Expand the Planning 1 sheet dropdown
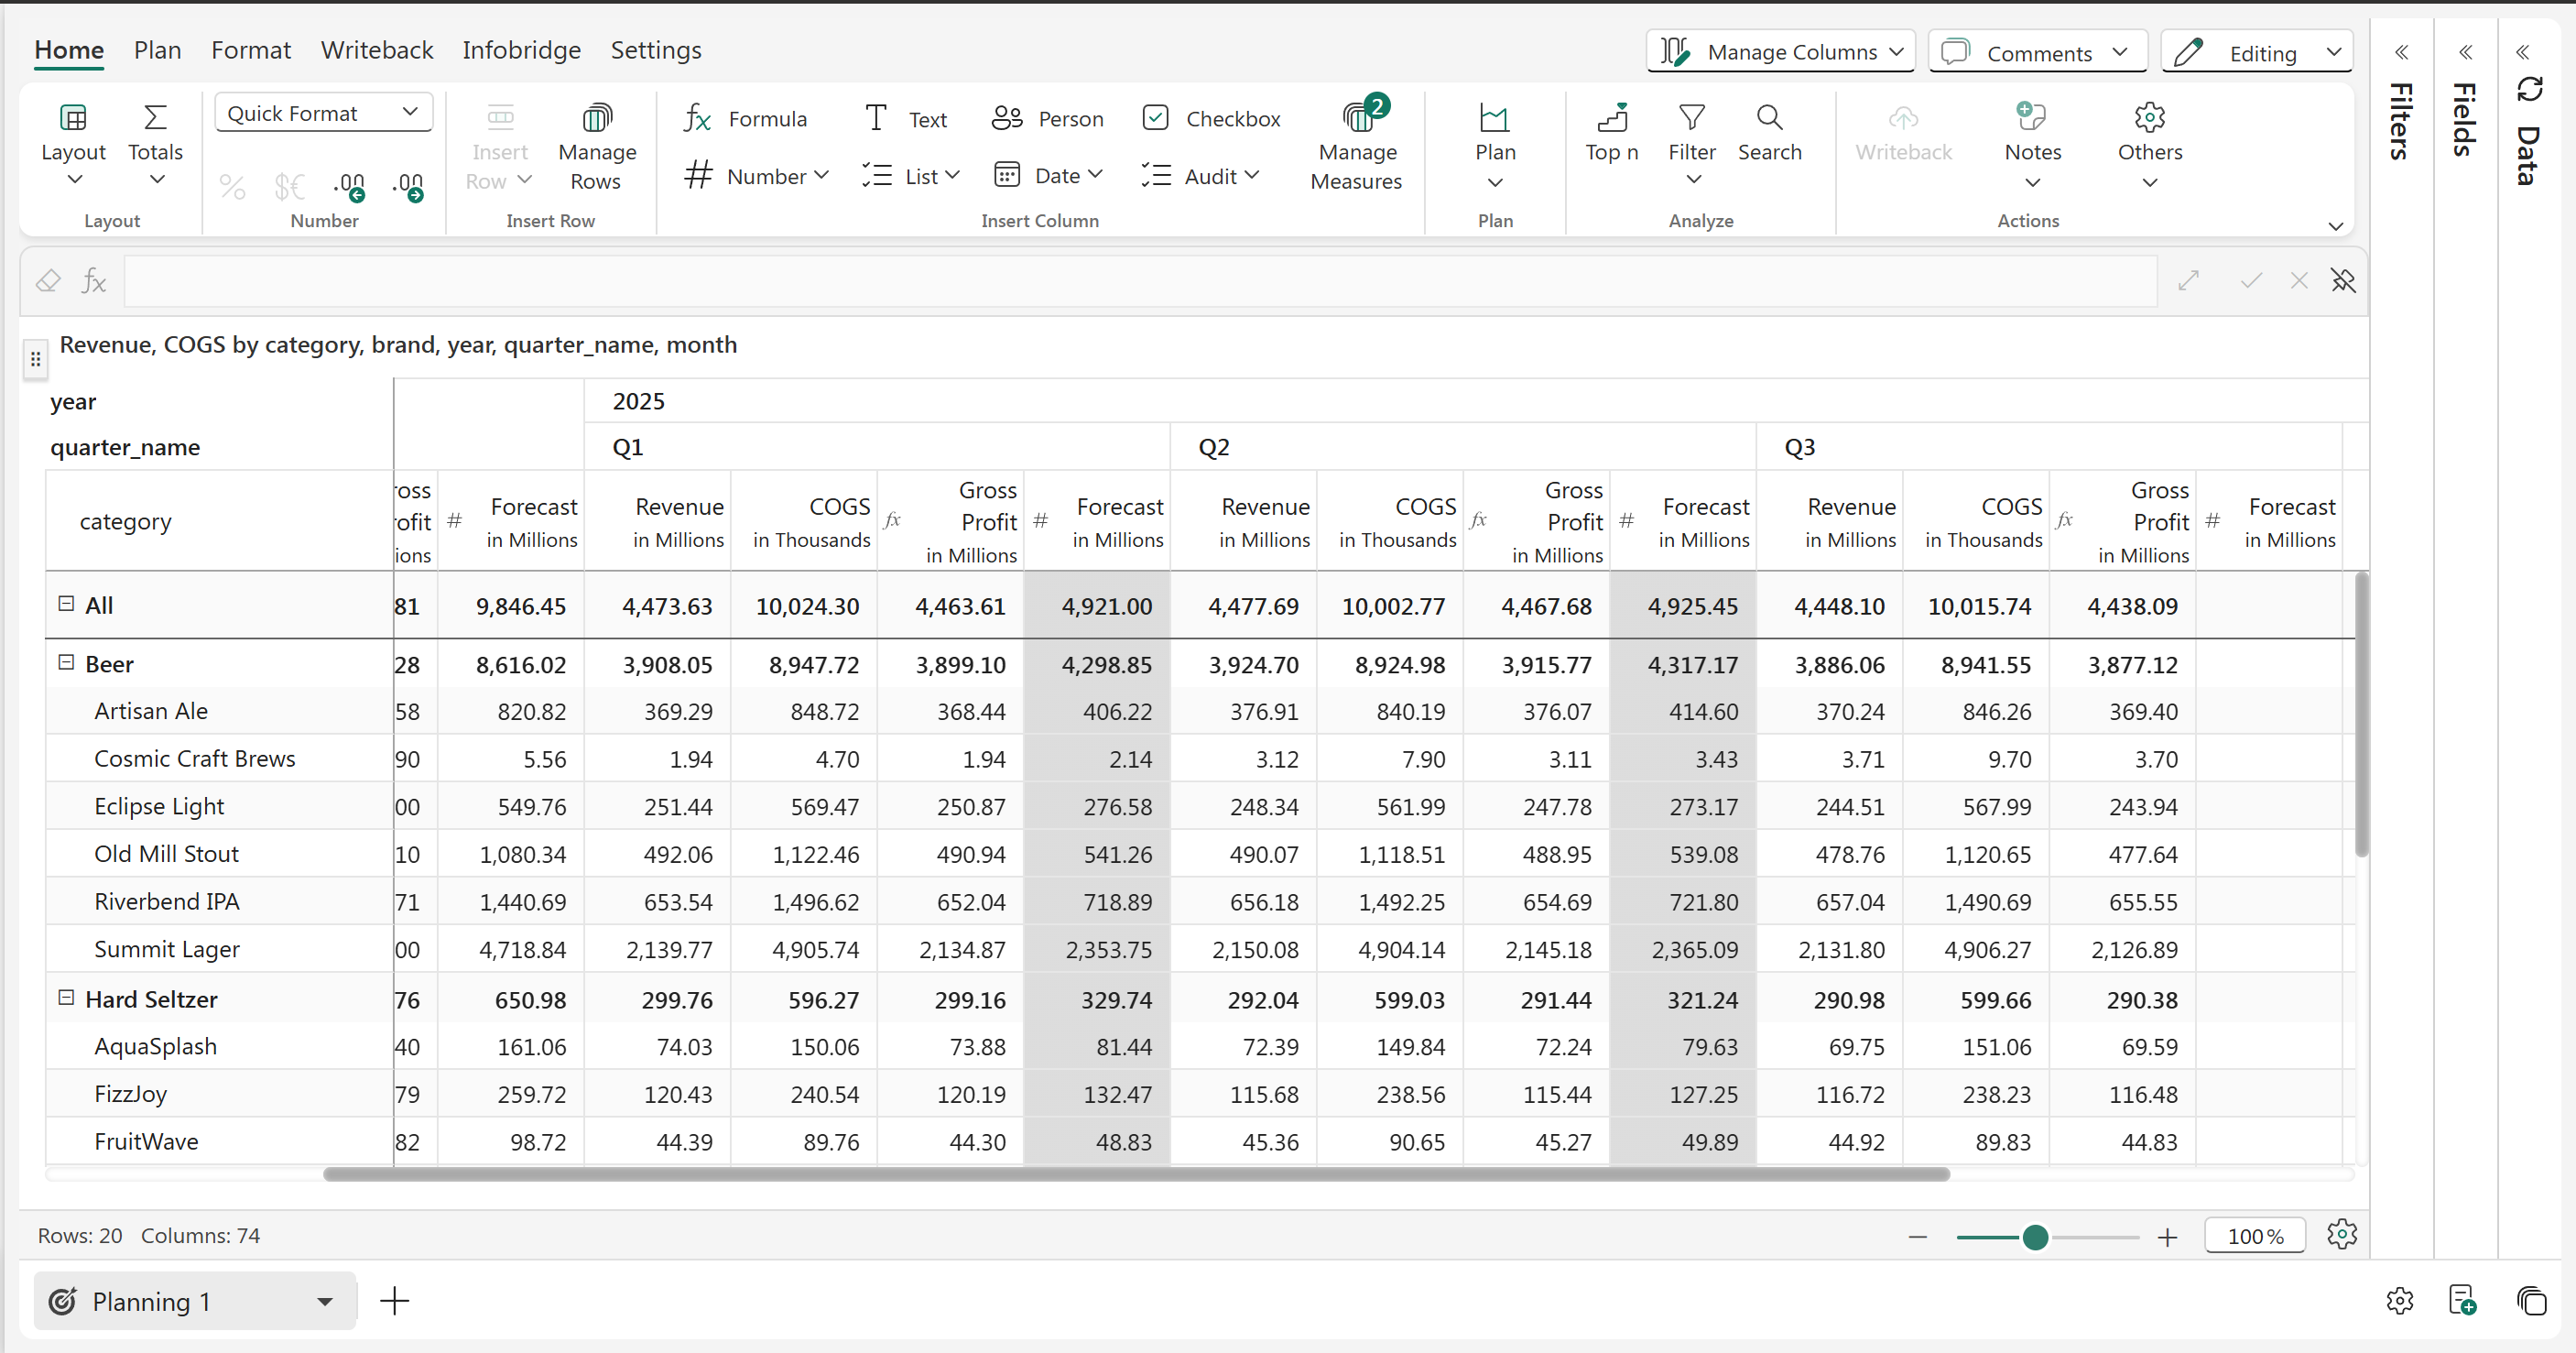 (324, 1301)
